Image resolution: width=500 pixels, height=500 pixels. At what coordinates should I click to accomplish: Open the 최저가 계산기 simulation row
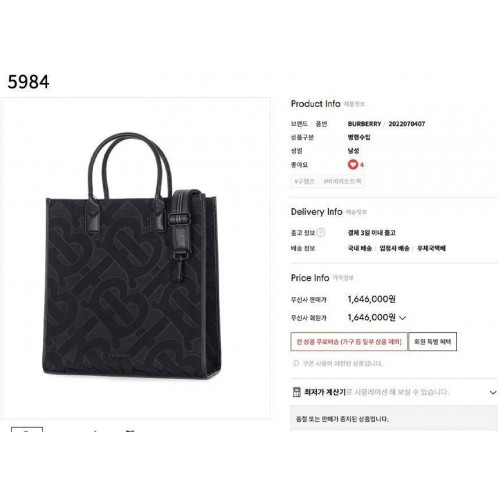coord(394,392)
